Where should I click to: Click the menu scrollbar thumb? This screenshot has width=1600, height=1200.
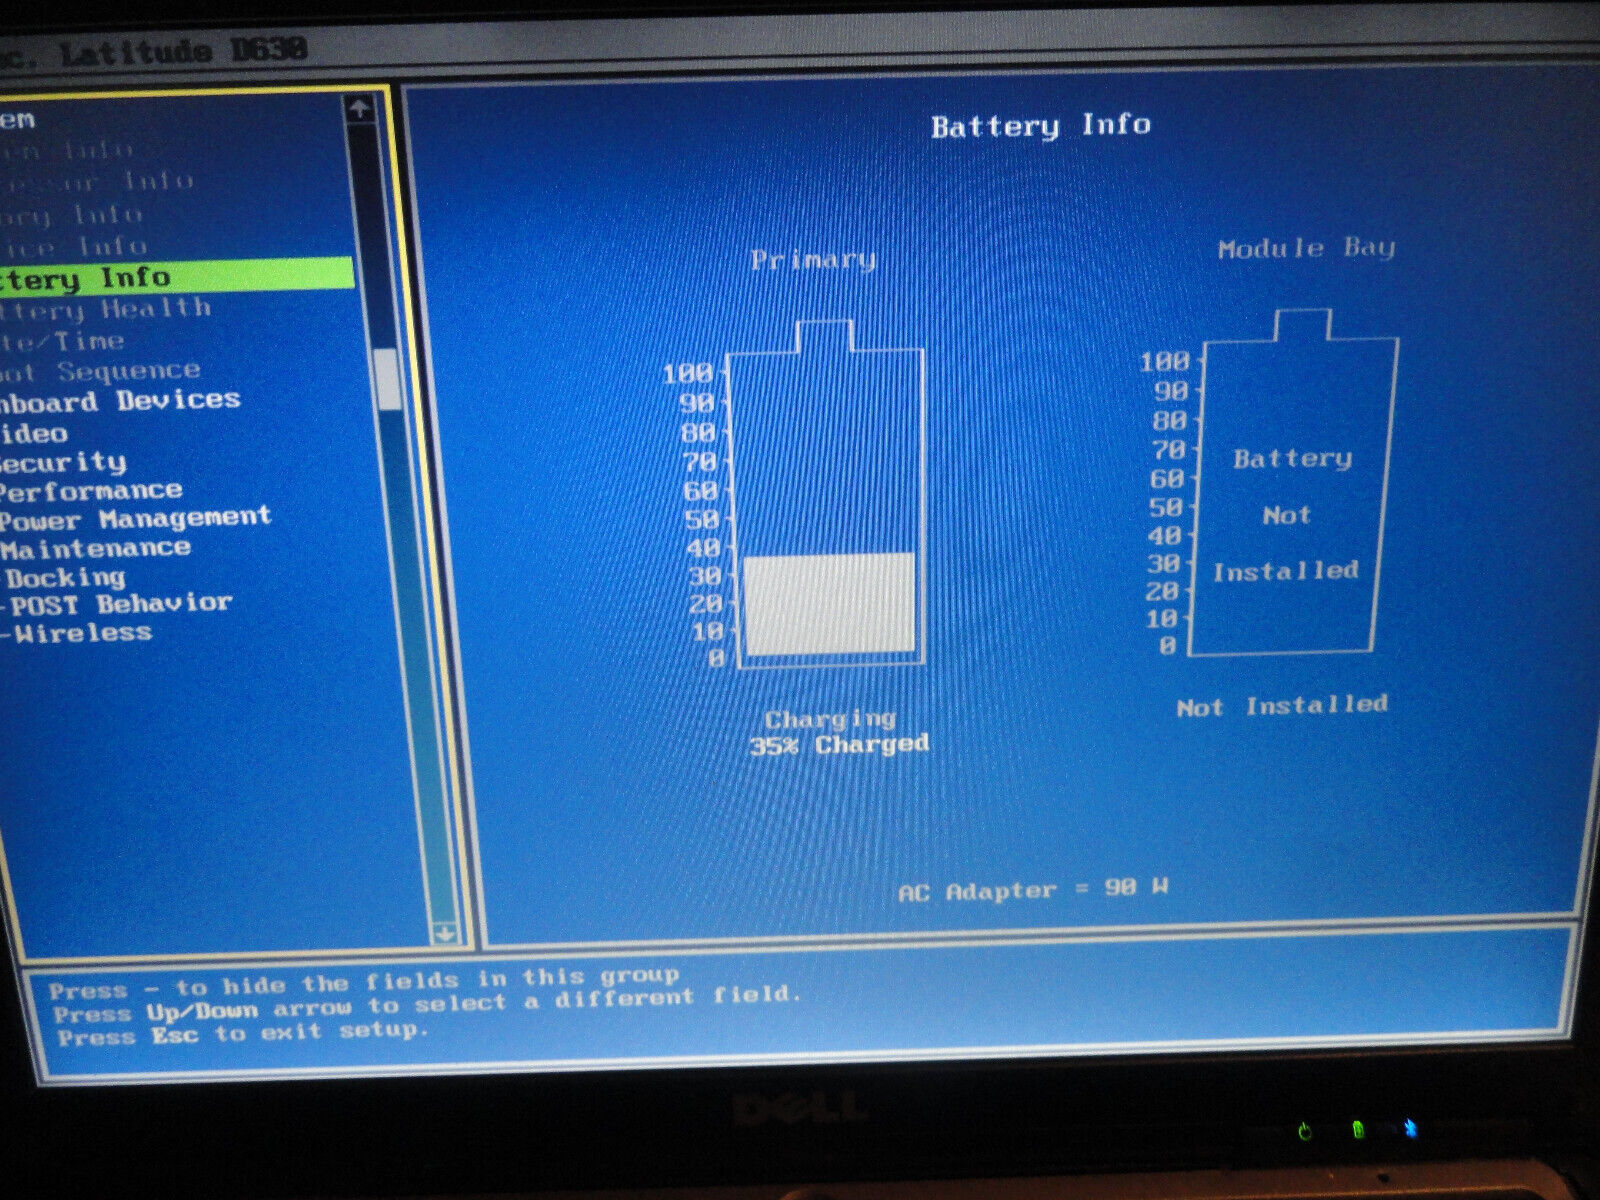click(386, 378)
